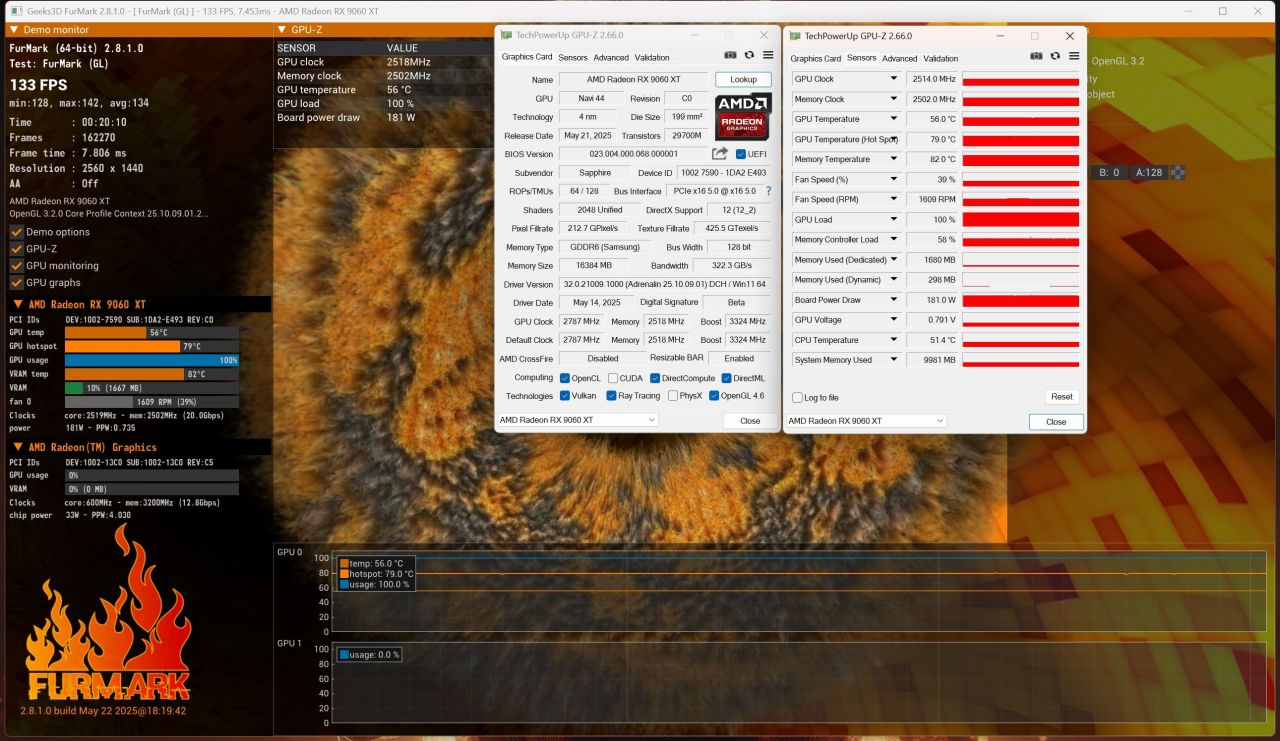Click the Subvendor Sapphire field
The image size is (1280, 741).
595,173
